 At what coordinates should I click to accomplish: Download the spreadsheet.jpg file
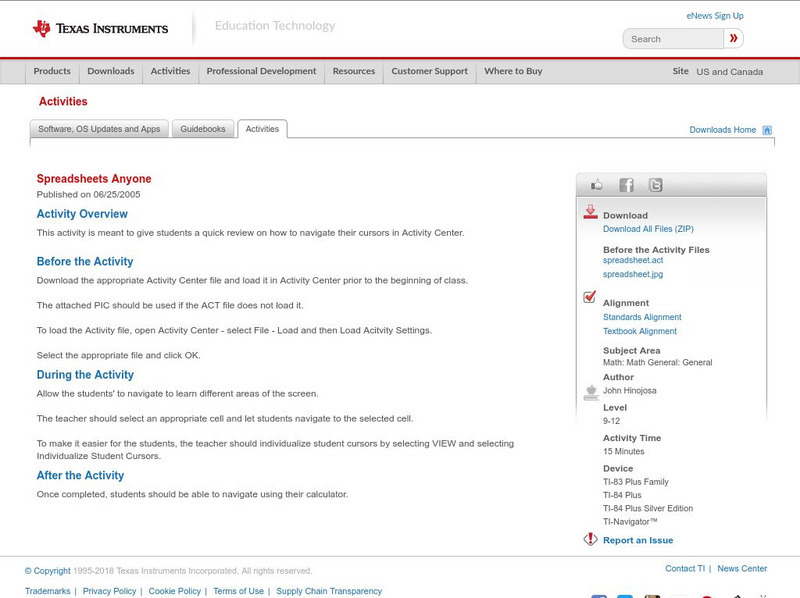[633, 275]
